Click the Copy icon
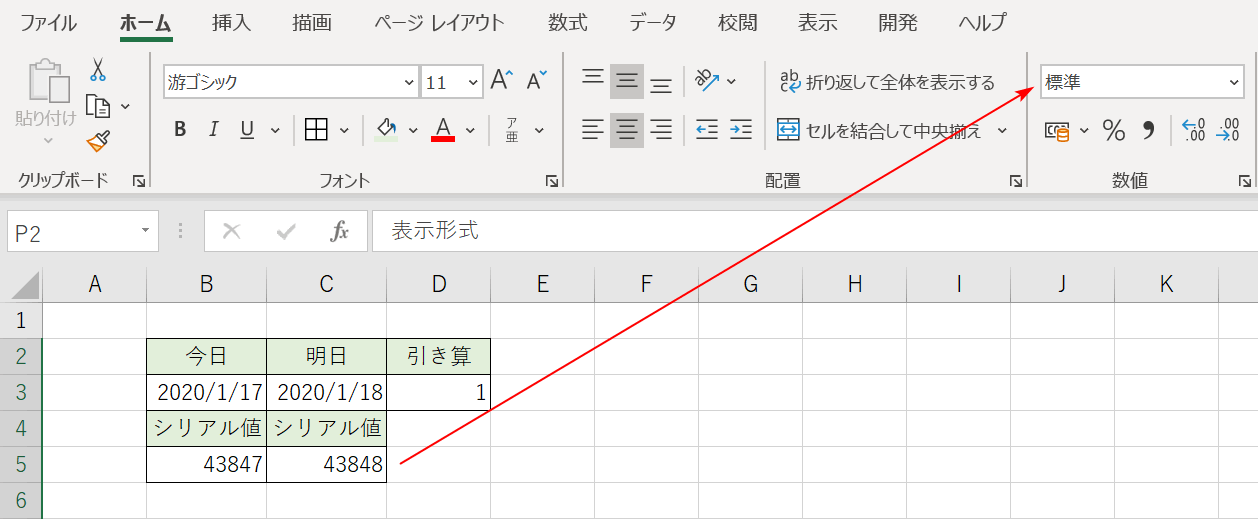Viewport: 1258px width, 519px height. pyautogui.click(x=97, y=105)
